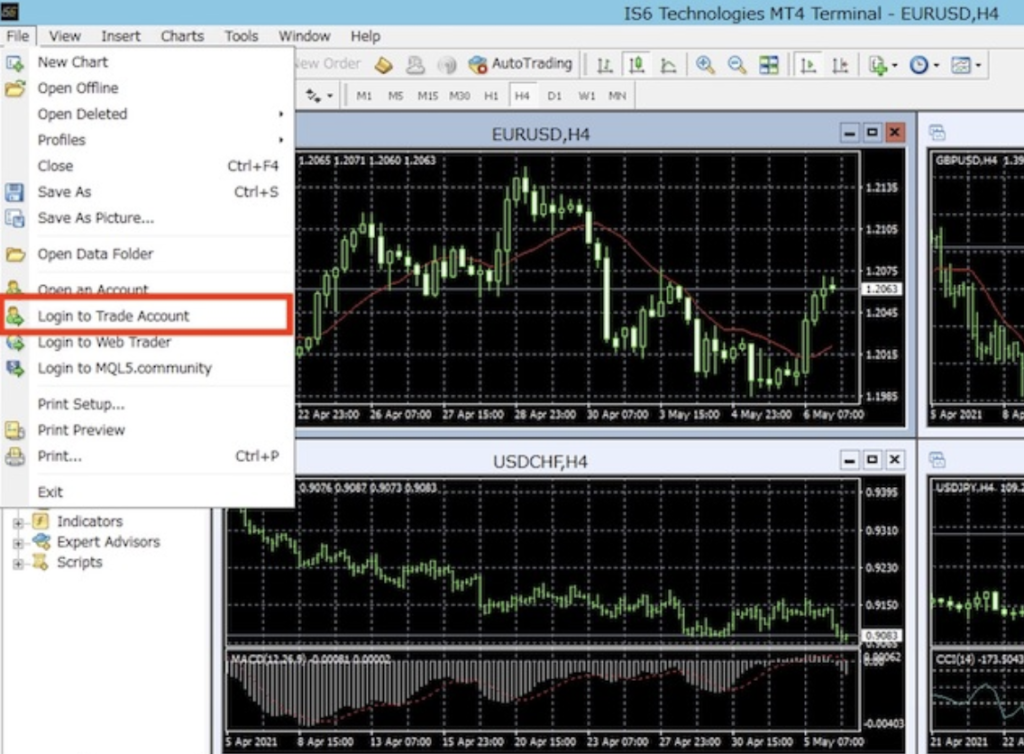Select the M5 timeframe
Image resolution: width=1024 pixels, height=754 pixels.
(396, 96)
